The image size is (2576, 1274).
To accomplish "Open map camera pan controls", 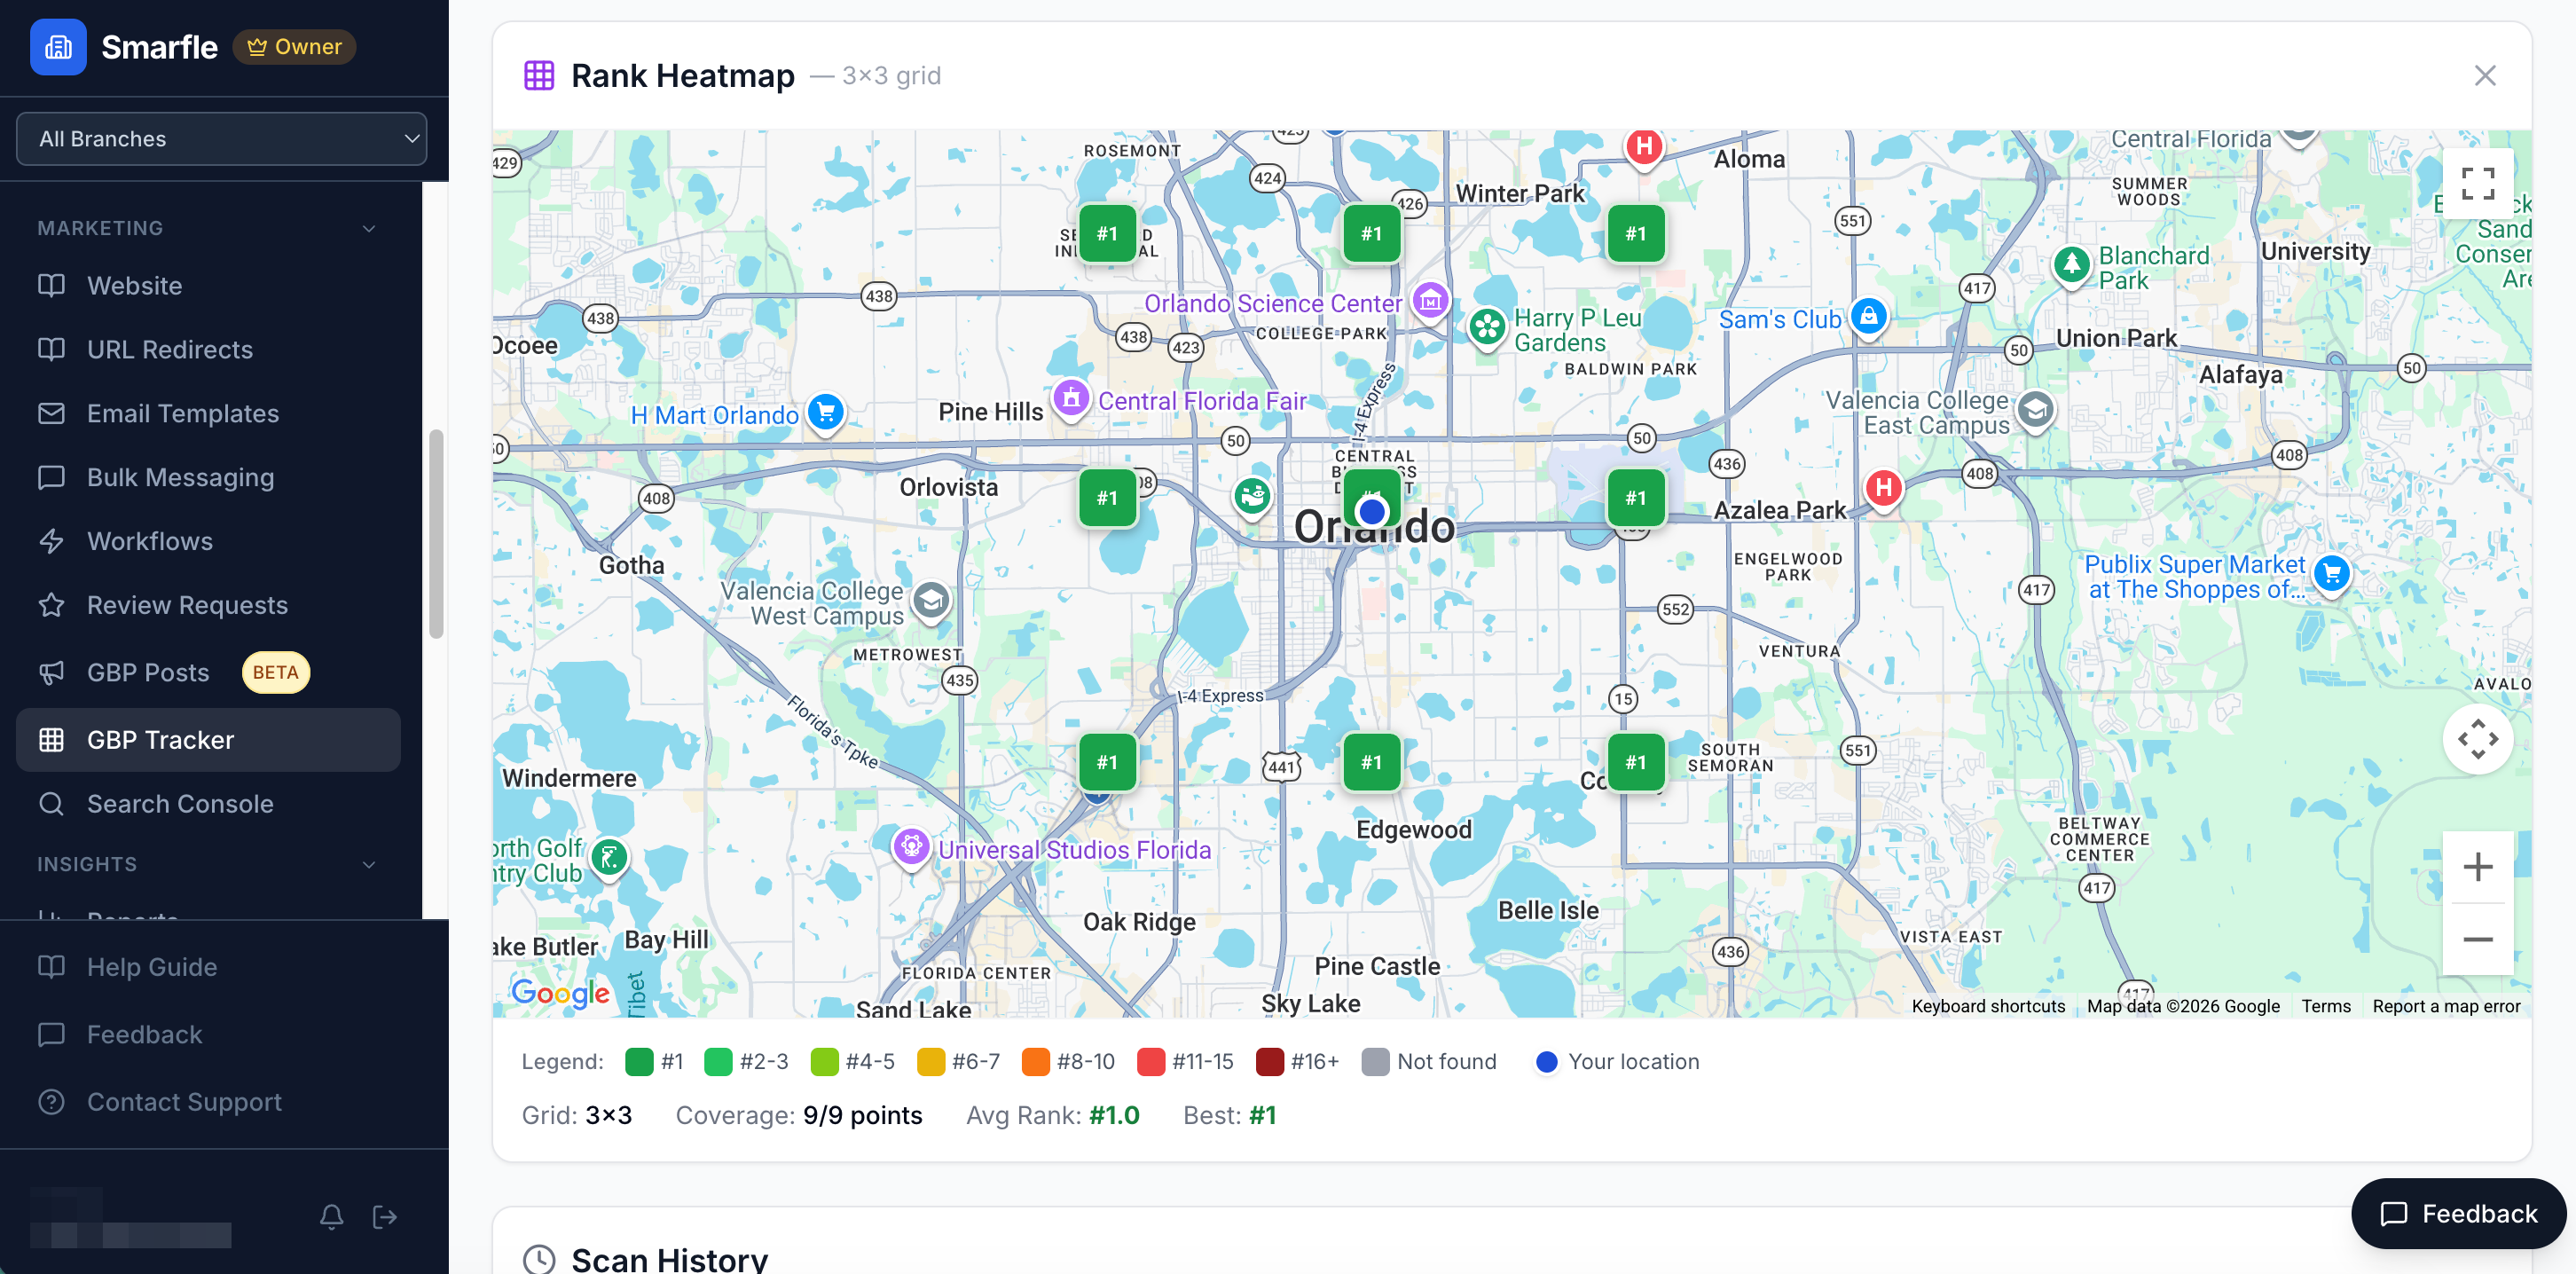I will [2478, 740].
